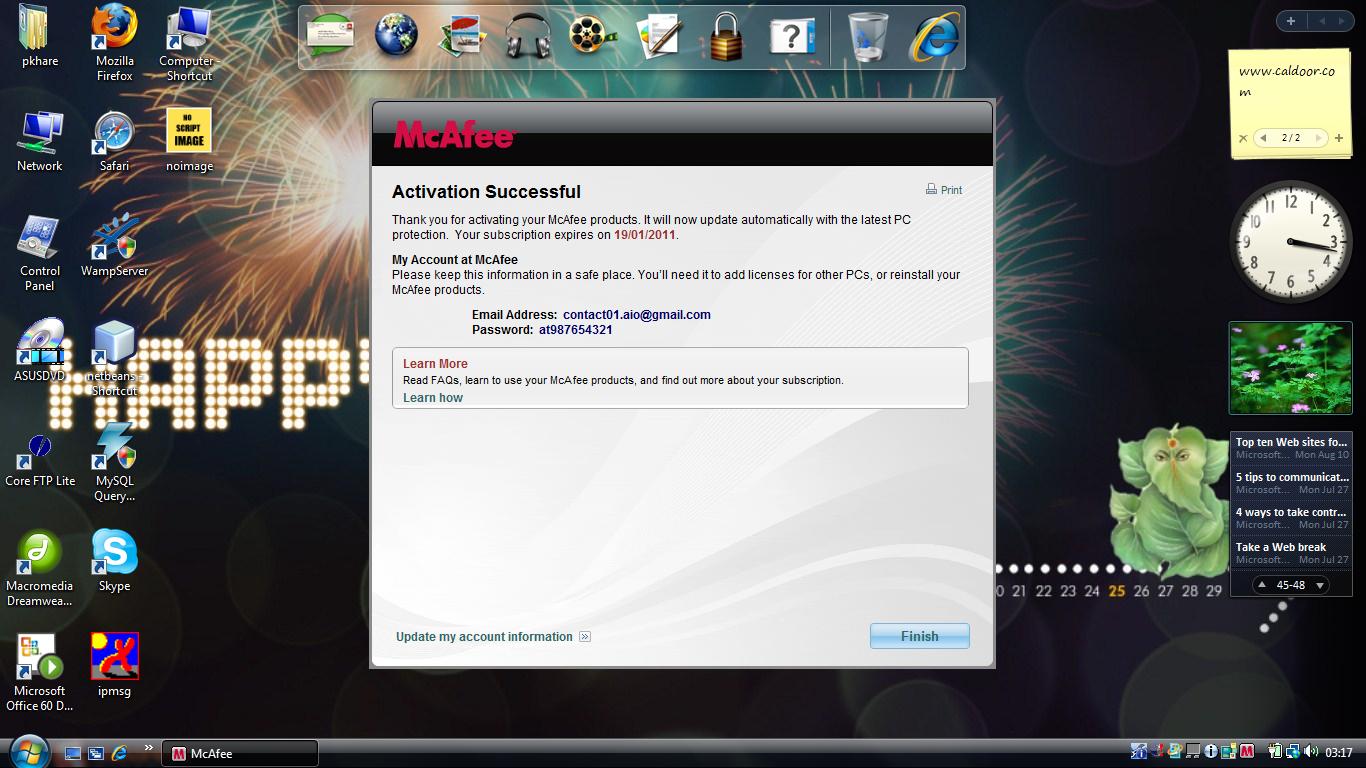Open Mozilla Firefox desktop shortcut

(x=114, y=42)
